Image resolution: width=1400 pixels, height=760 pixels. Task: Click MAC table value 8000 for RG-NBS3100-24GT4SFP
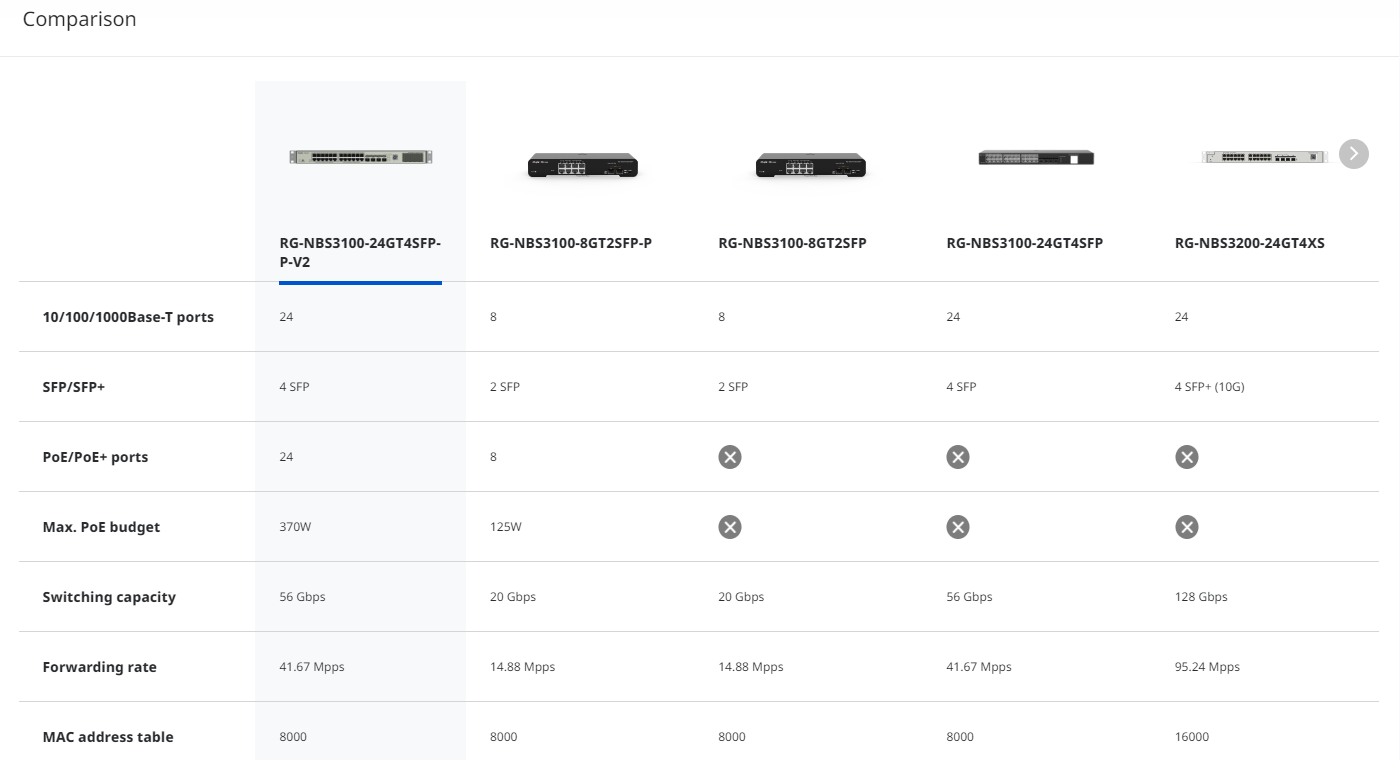tap(960, 737)
